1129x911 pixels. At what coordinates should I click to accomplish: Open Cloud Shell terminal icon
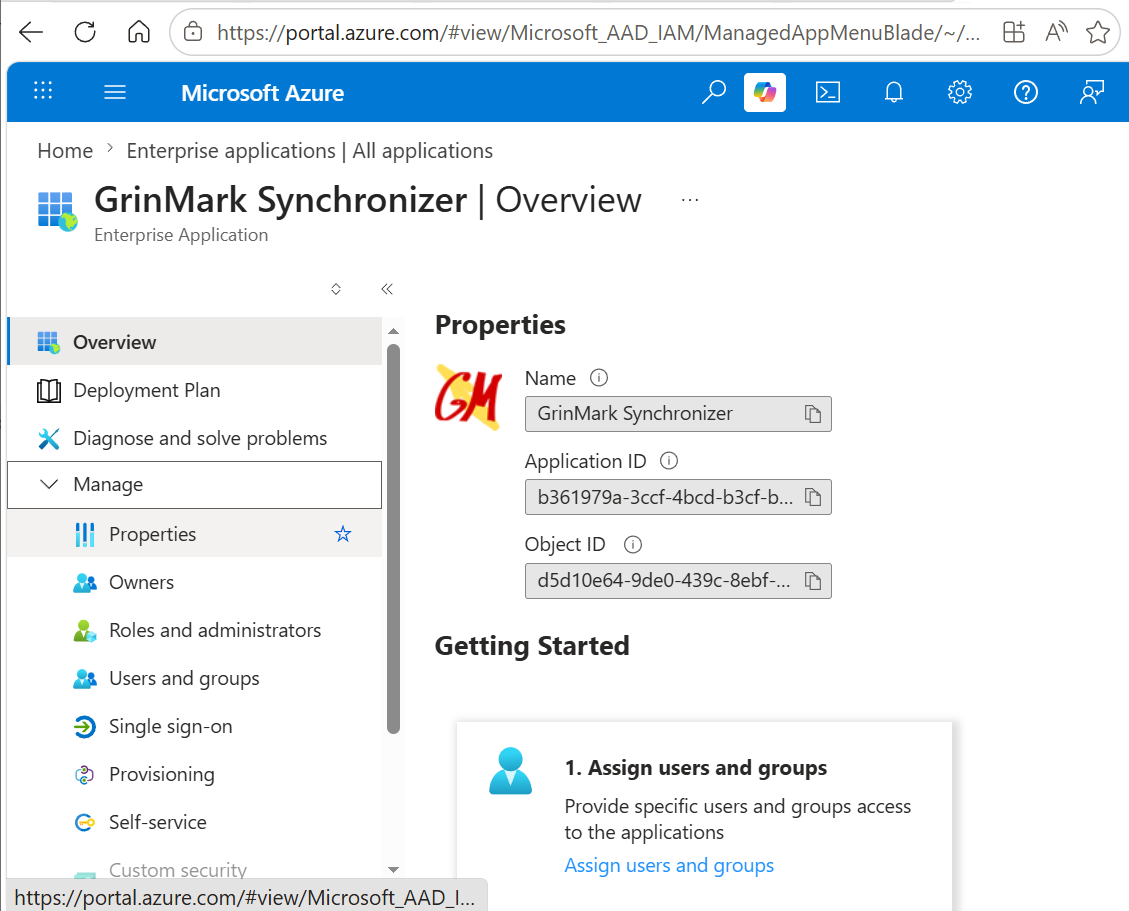click(x=828, y=92)
